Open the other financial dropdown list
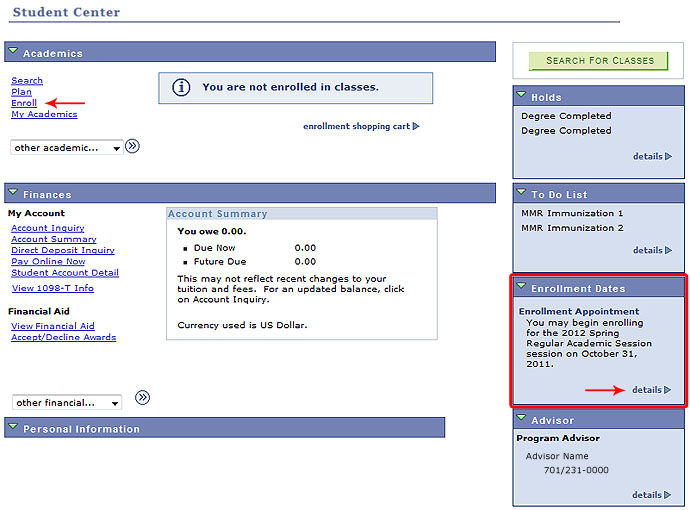 tap(66, 403)
